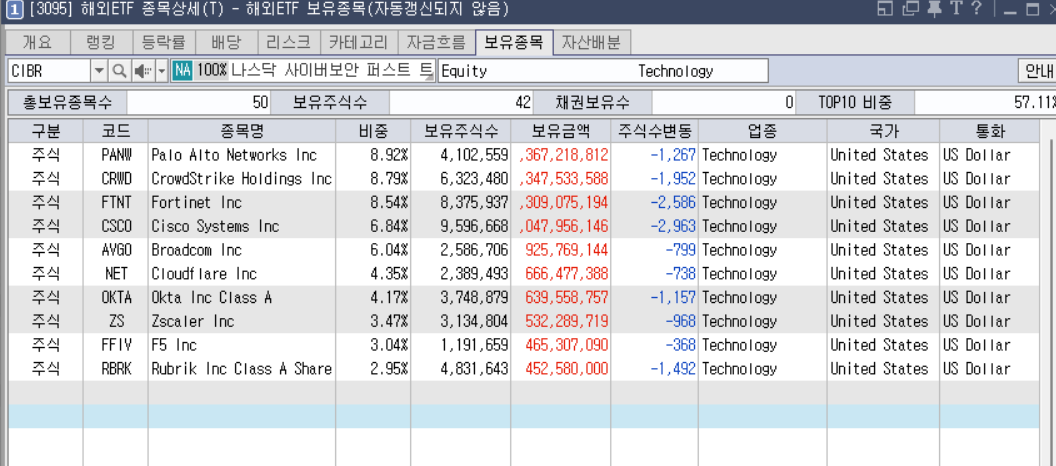Open the CIBR ticker history dropdown arrow
This screenshot has width=1056, height=466.
pyautogui.click(x=99, y=71)
